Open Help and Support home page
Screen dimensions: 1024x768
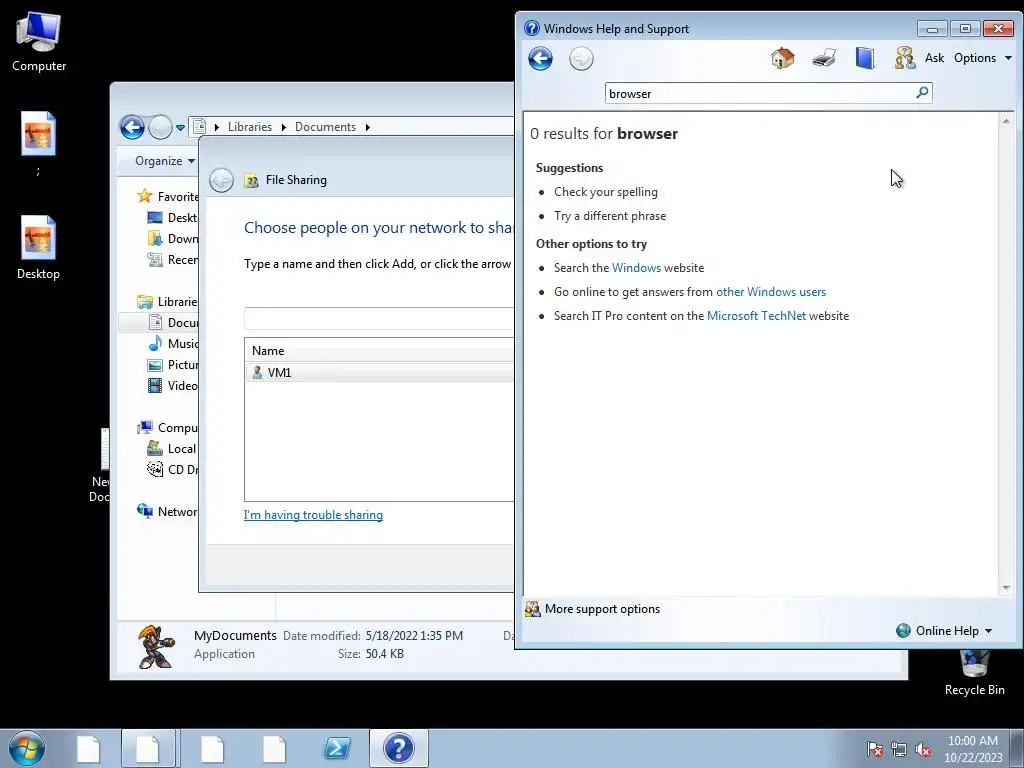pyautogui.click(x=782, y=58)
